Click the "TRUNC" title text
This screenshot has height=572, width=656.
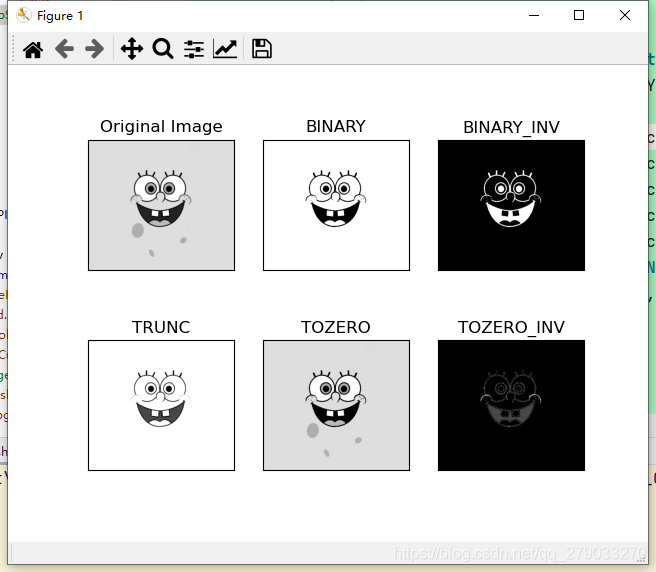point(161,327)
